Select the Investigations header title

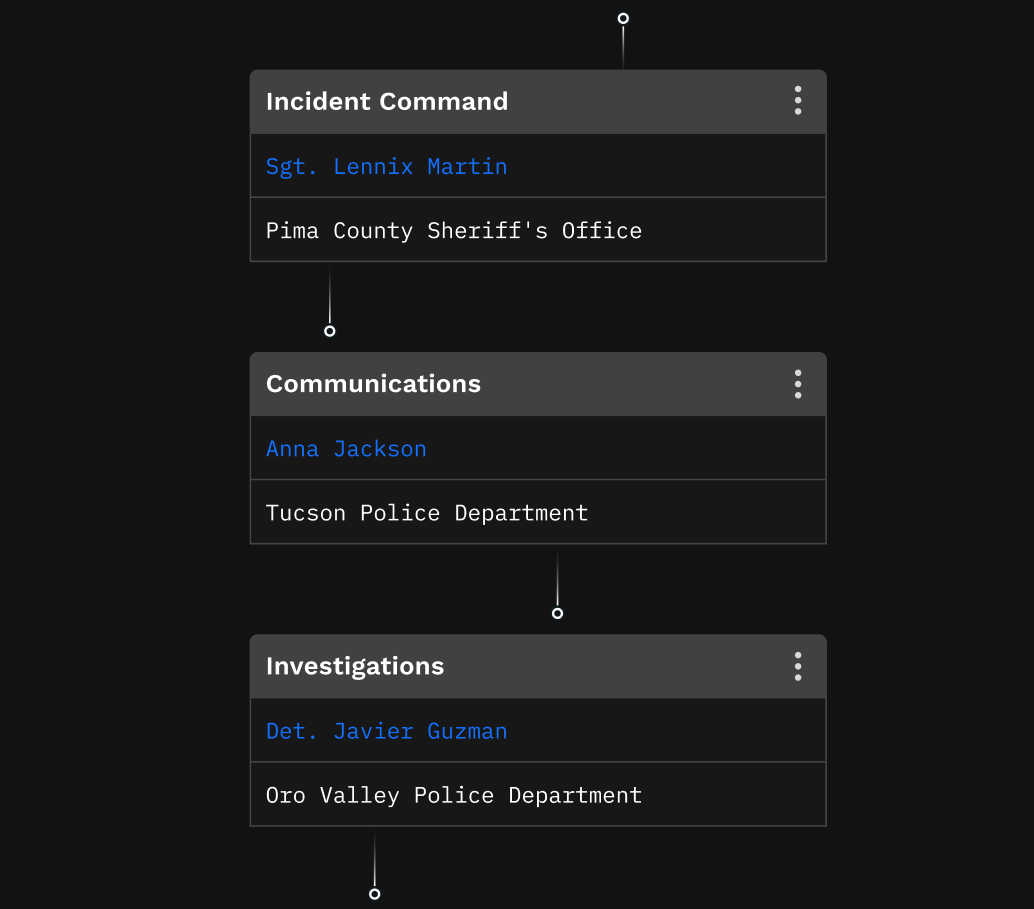pyautogui.click(x=355, y=666)
